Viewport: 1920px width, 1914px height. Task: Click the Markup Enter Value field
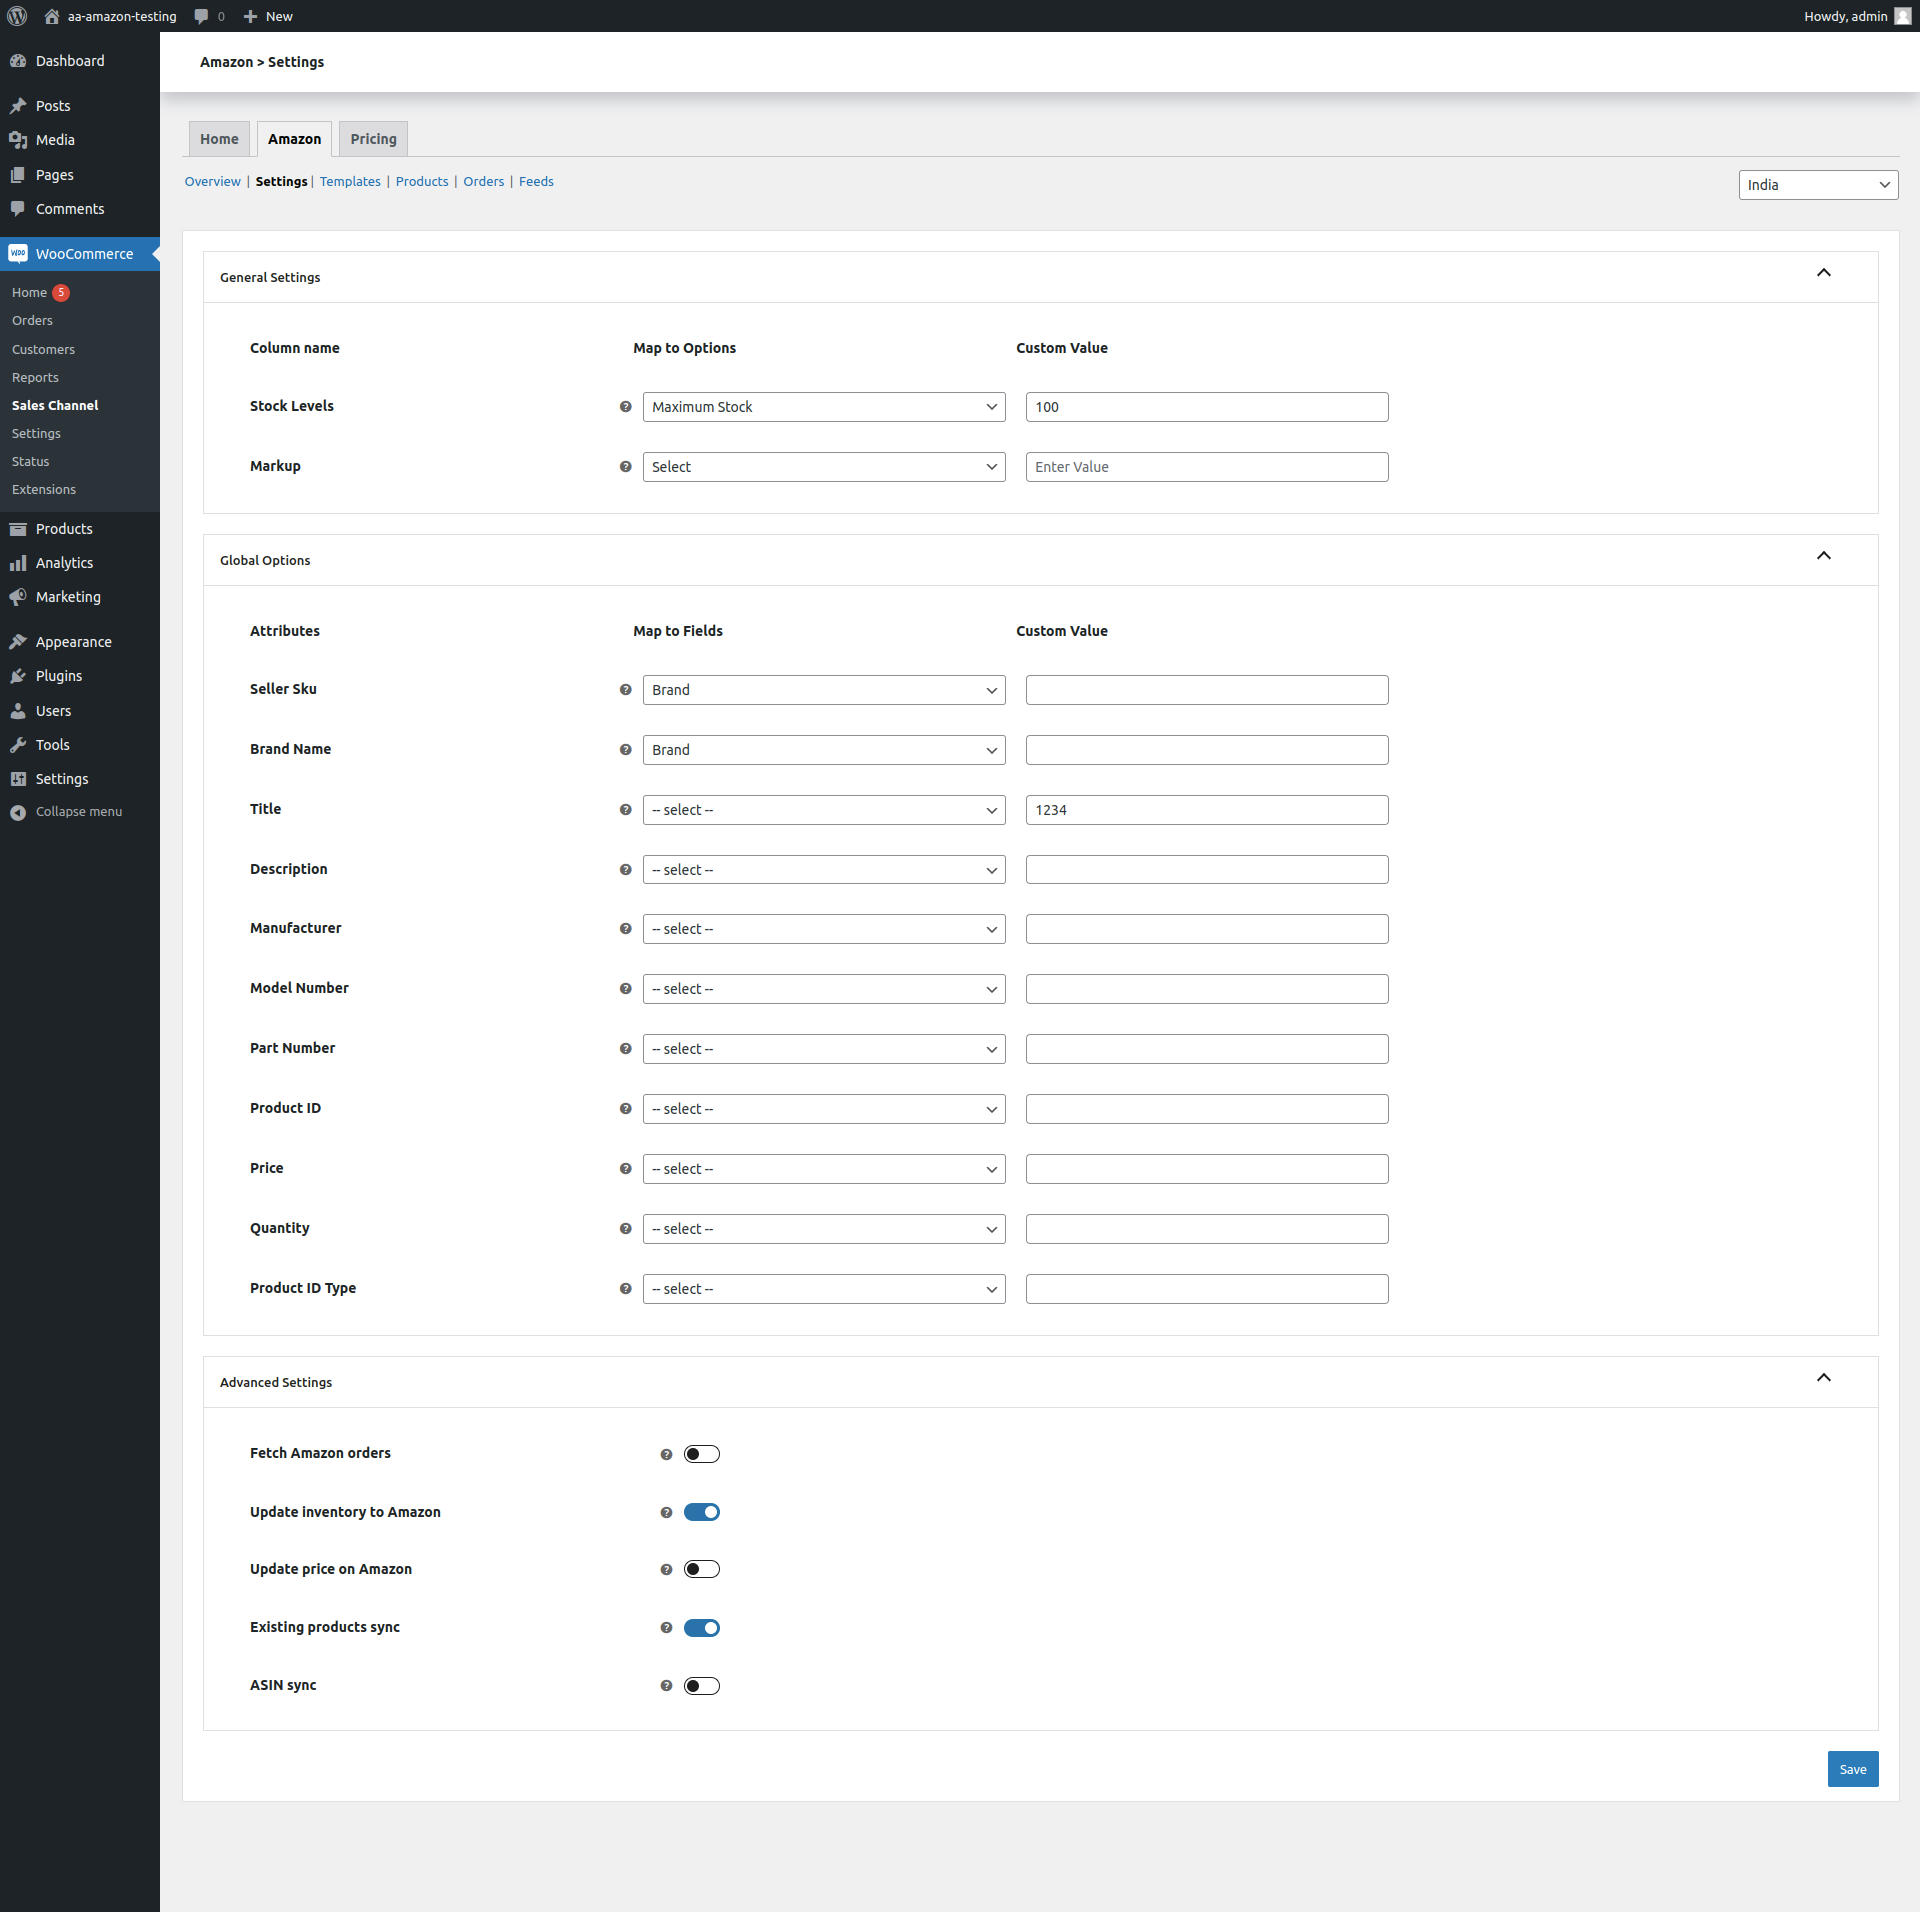tap(1206, 467)
